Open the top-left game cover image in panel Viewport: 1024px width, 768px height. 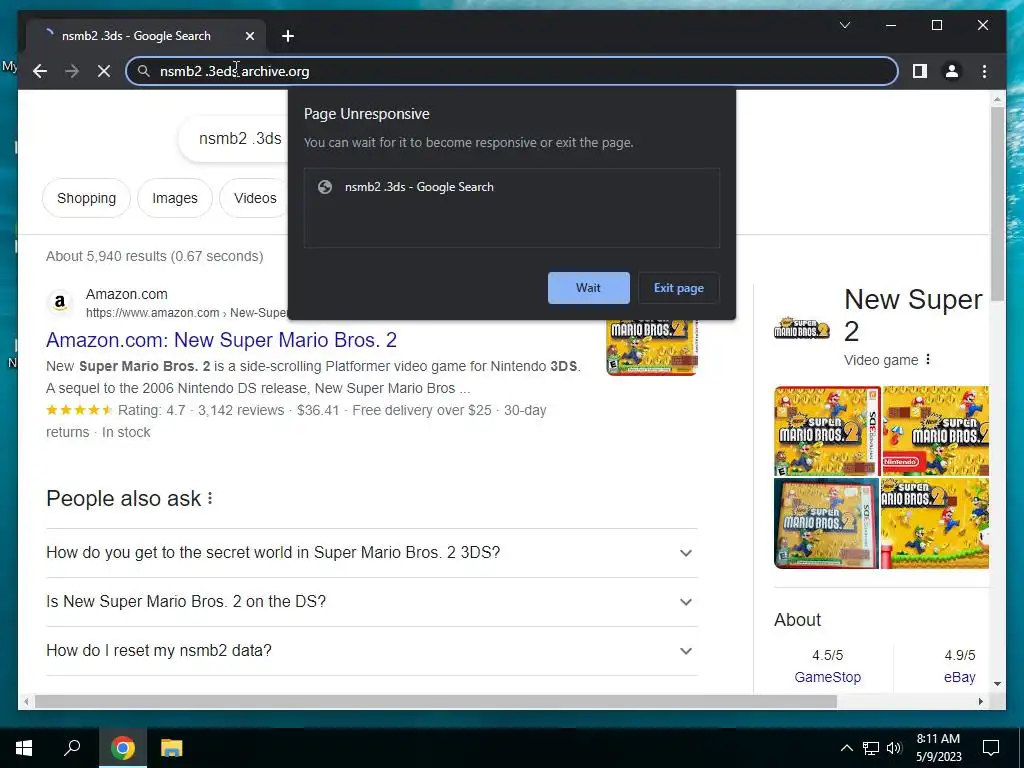click(827, 430)
